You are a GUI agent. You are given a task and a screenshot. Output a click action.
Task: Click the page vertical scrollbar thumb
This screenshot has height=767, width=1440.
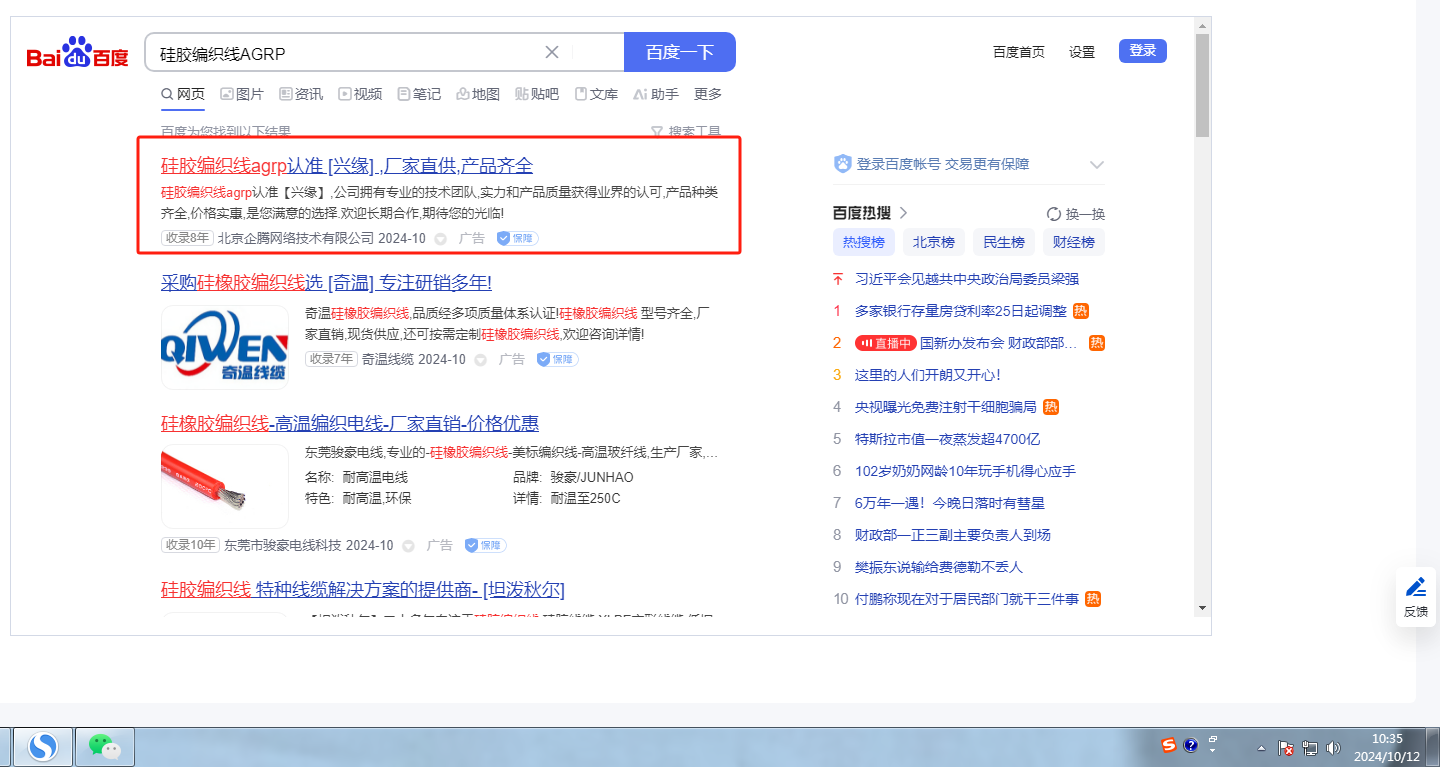click(1202, 85)
